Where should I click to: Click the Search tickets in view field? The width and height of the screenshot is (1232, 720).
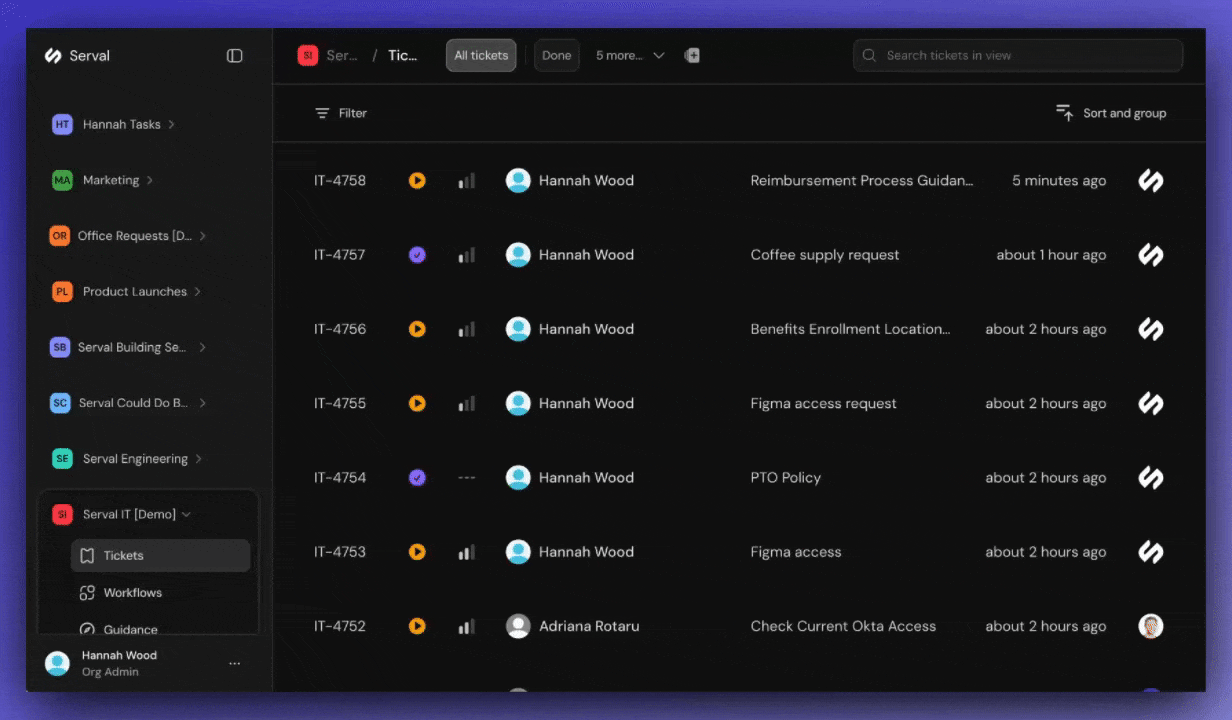(1017, 55)
